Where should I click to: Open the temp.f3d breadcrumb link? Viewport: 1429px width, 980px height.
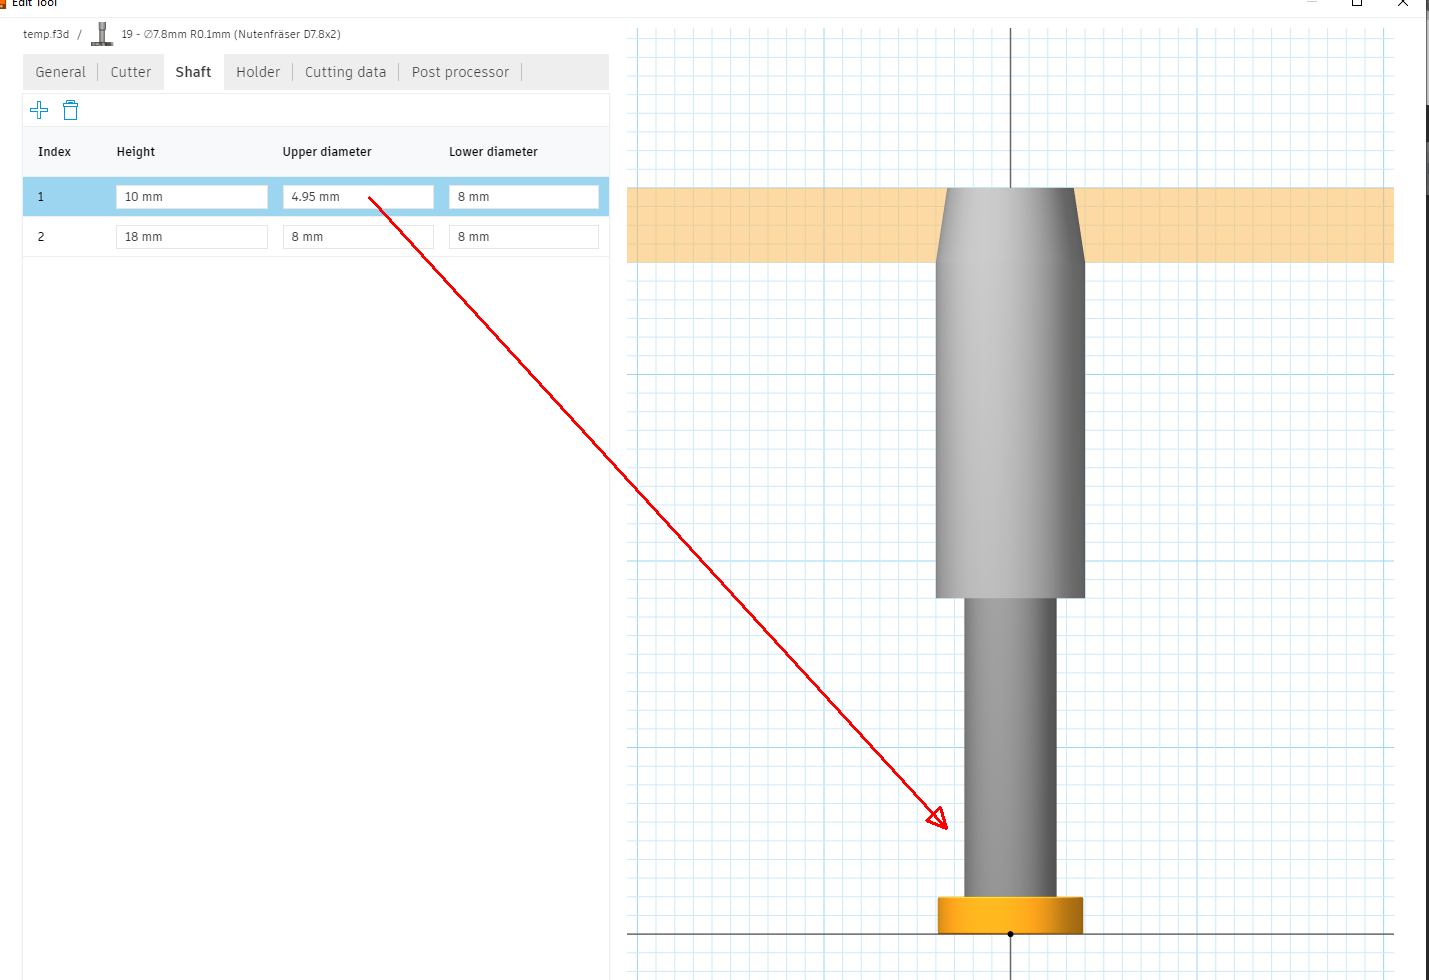click(46, 33)
